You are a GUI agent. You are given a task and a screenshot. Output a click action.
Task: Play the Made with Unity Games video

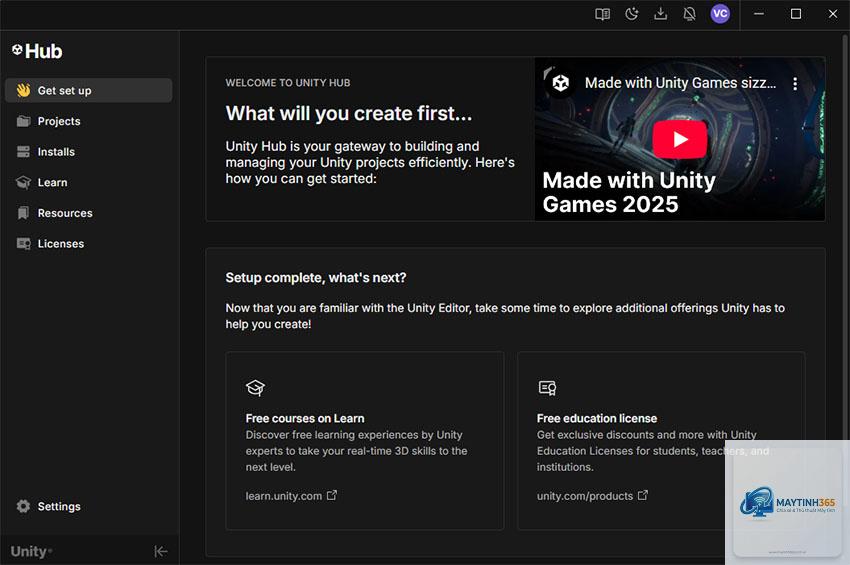pos(679,139)
